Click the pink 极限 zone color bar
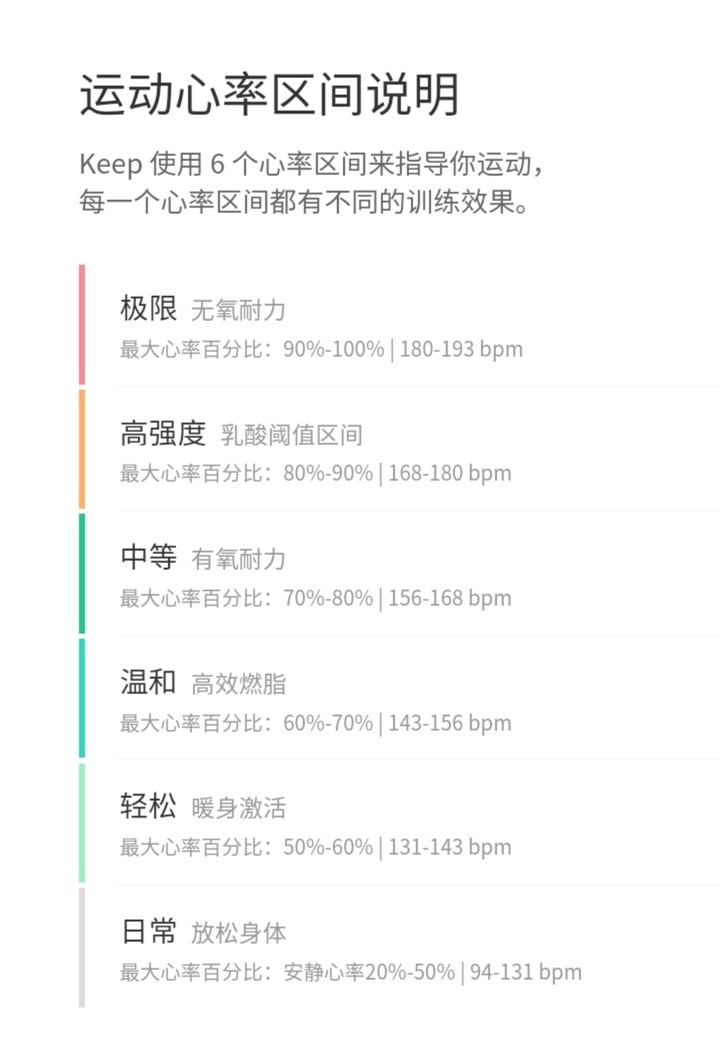Viewport: 720px width, 1056px height. tap(82, 325)
